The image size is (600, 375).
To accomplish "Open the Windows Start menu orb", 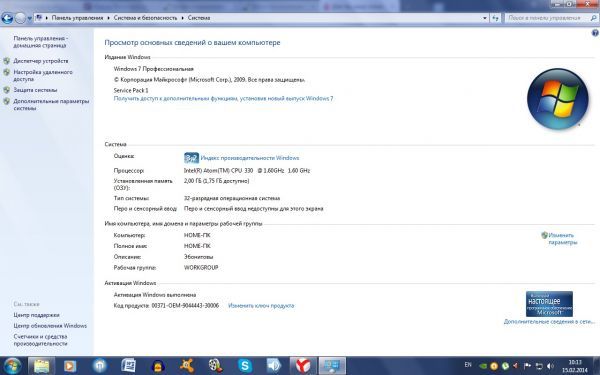I will point(12,366).
